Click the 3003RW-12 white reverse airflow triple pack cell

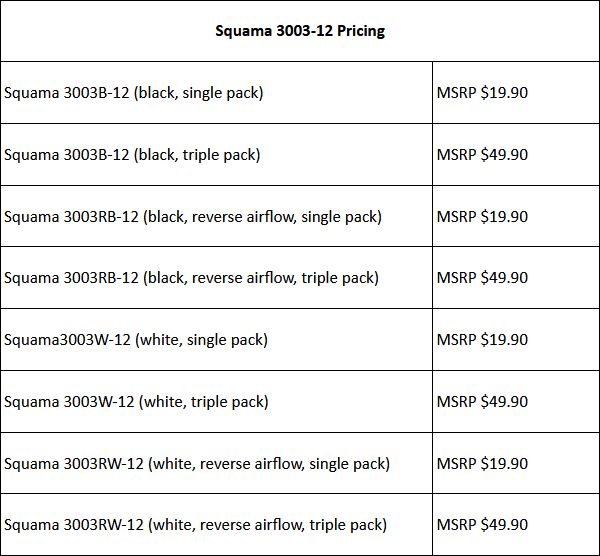tap(217, 525)
